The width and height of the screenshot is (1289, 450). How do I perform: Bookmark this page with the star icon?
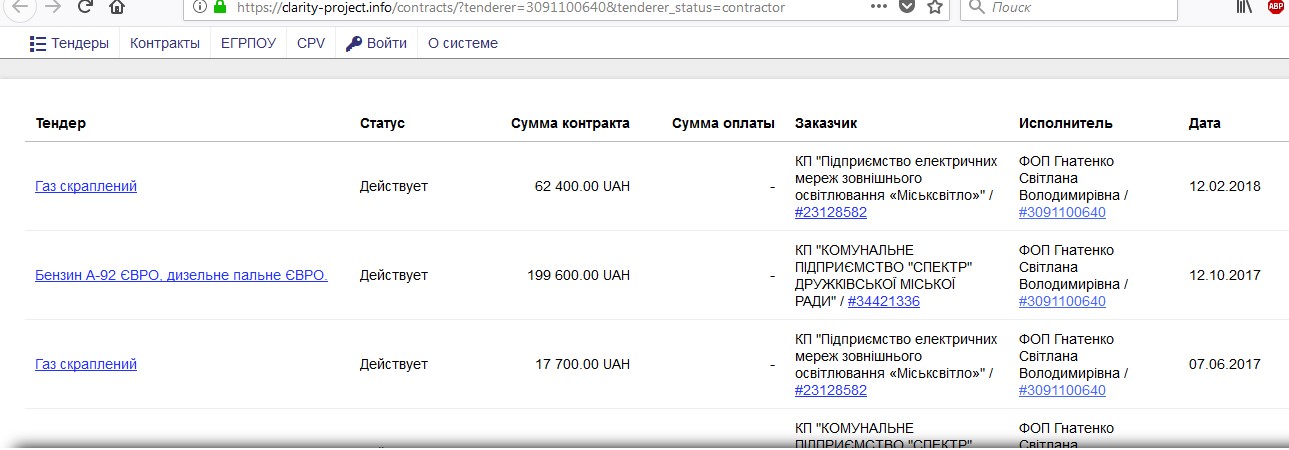tap(935, 6)
